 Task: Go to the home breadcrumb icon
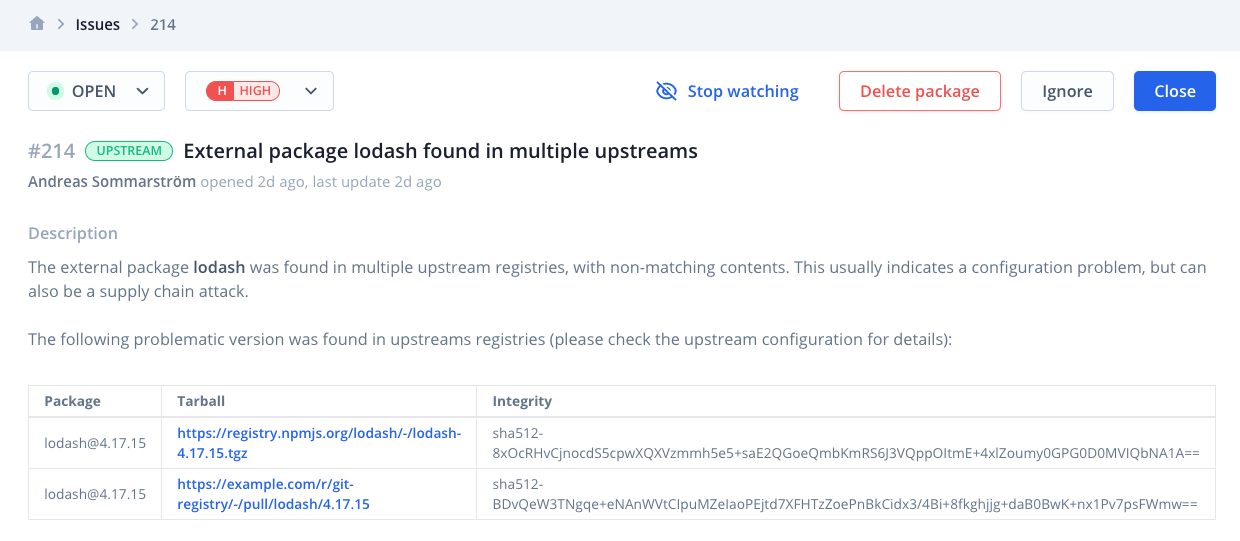coord(37,24)
